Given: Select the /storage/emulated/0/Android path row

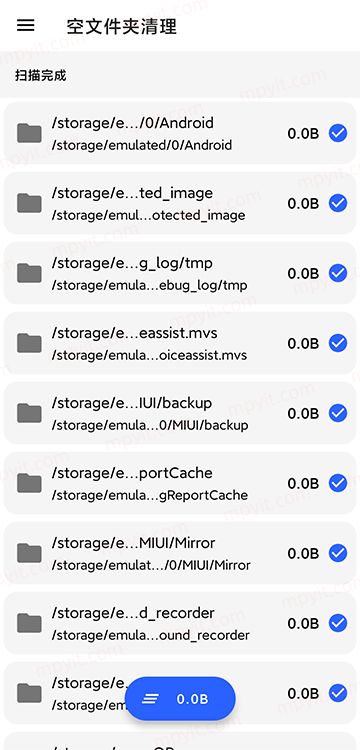Looking at the screenshot, I should coord(180,133).
